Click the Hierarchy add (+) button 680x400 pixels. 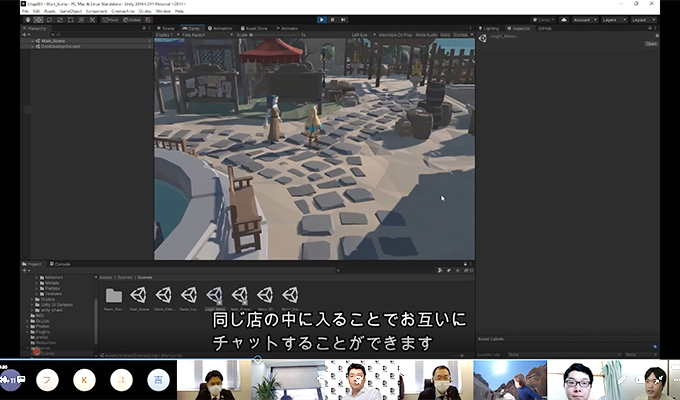(x=26, y=35)
